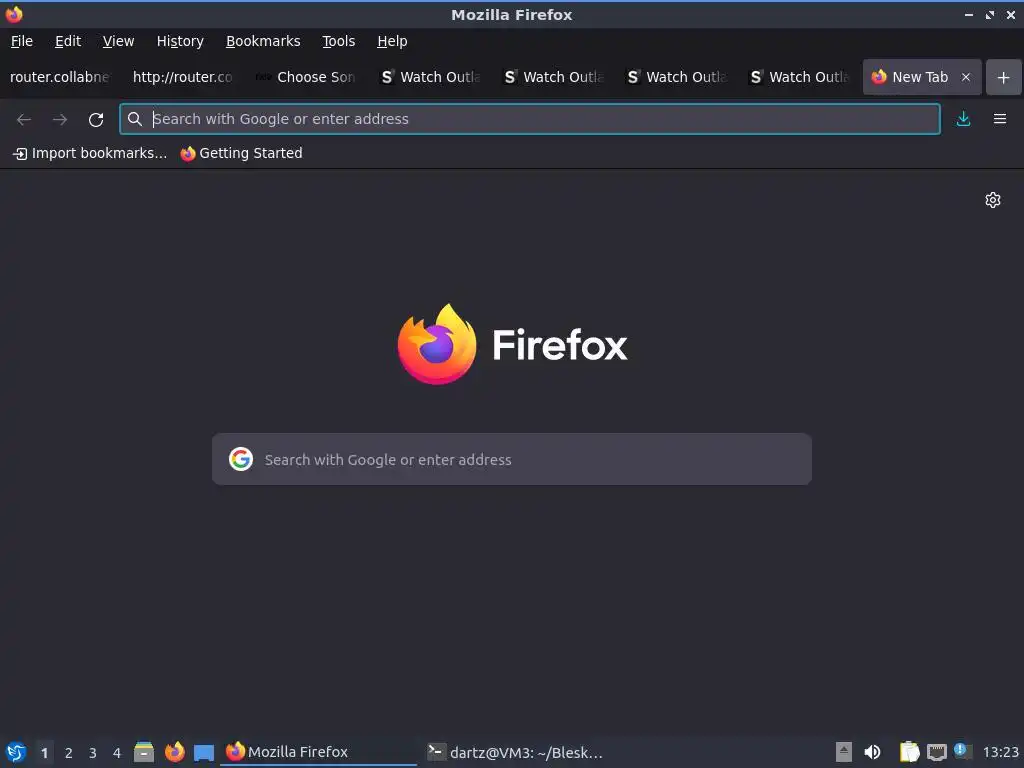Switch to the router.collabne tab

click(x=60, y=77)
